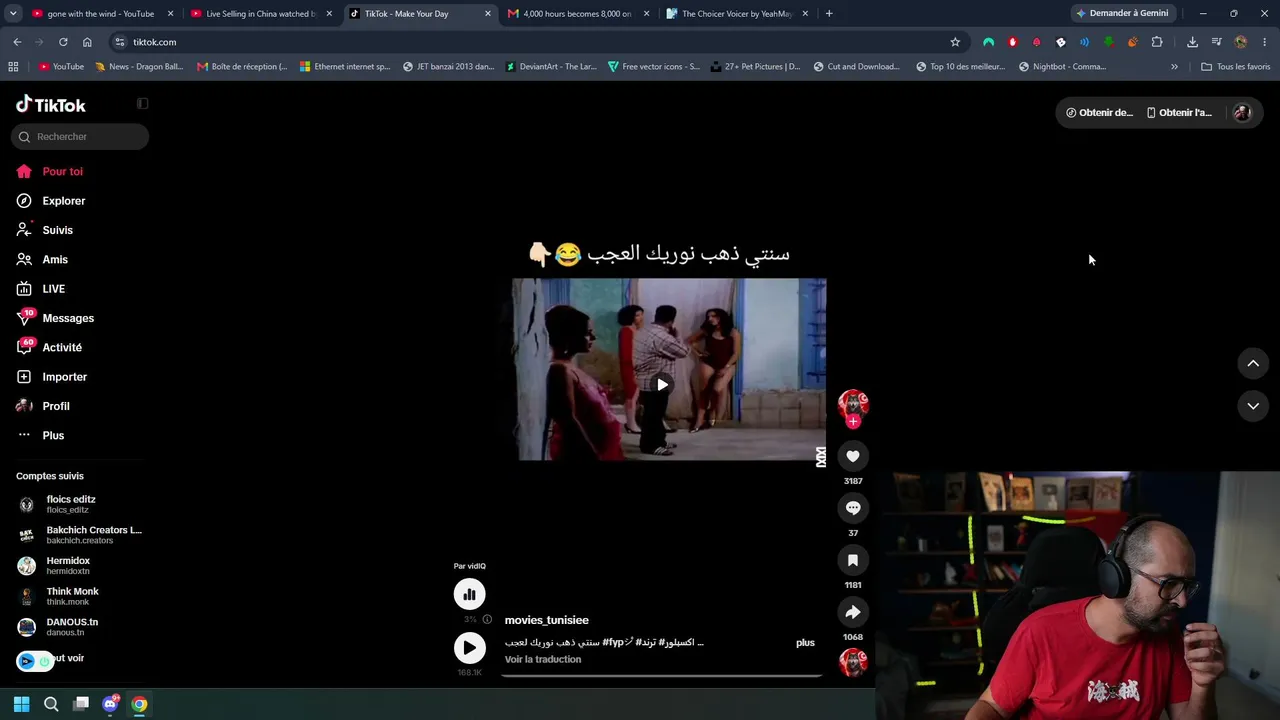Open the Suivis feed

(57, 230)
